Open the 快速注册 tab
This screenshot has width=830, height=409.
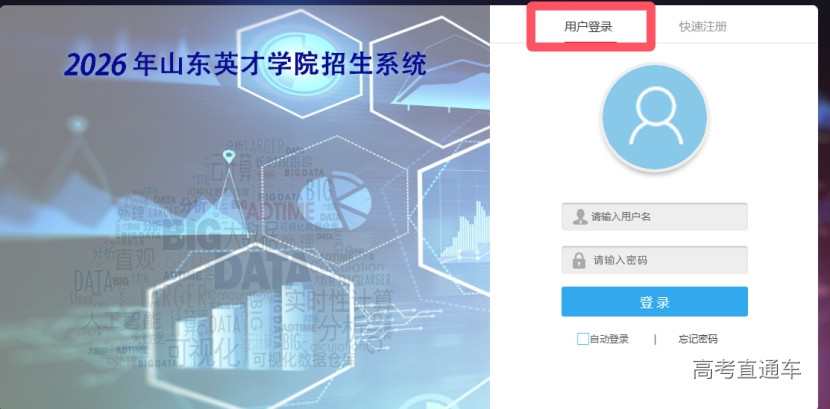point(703,26)
